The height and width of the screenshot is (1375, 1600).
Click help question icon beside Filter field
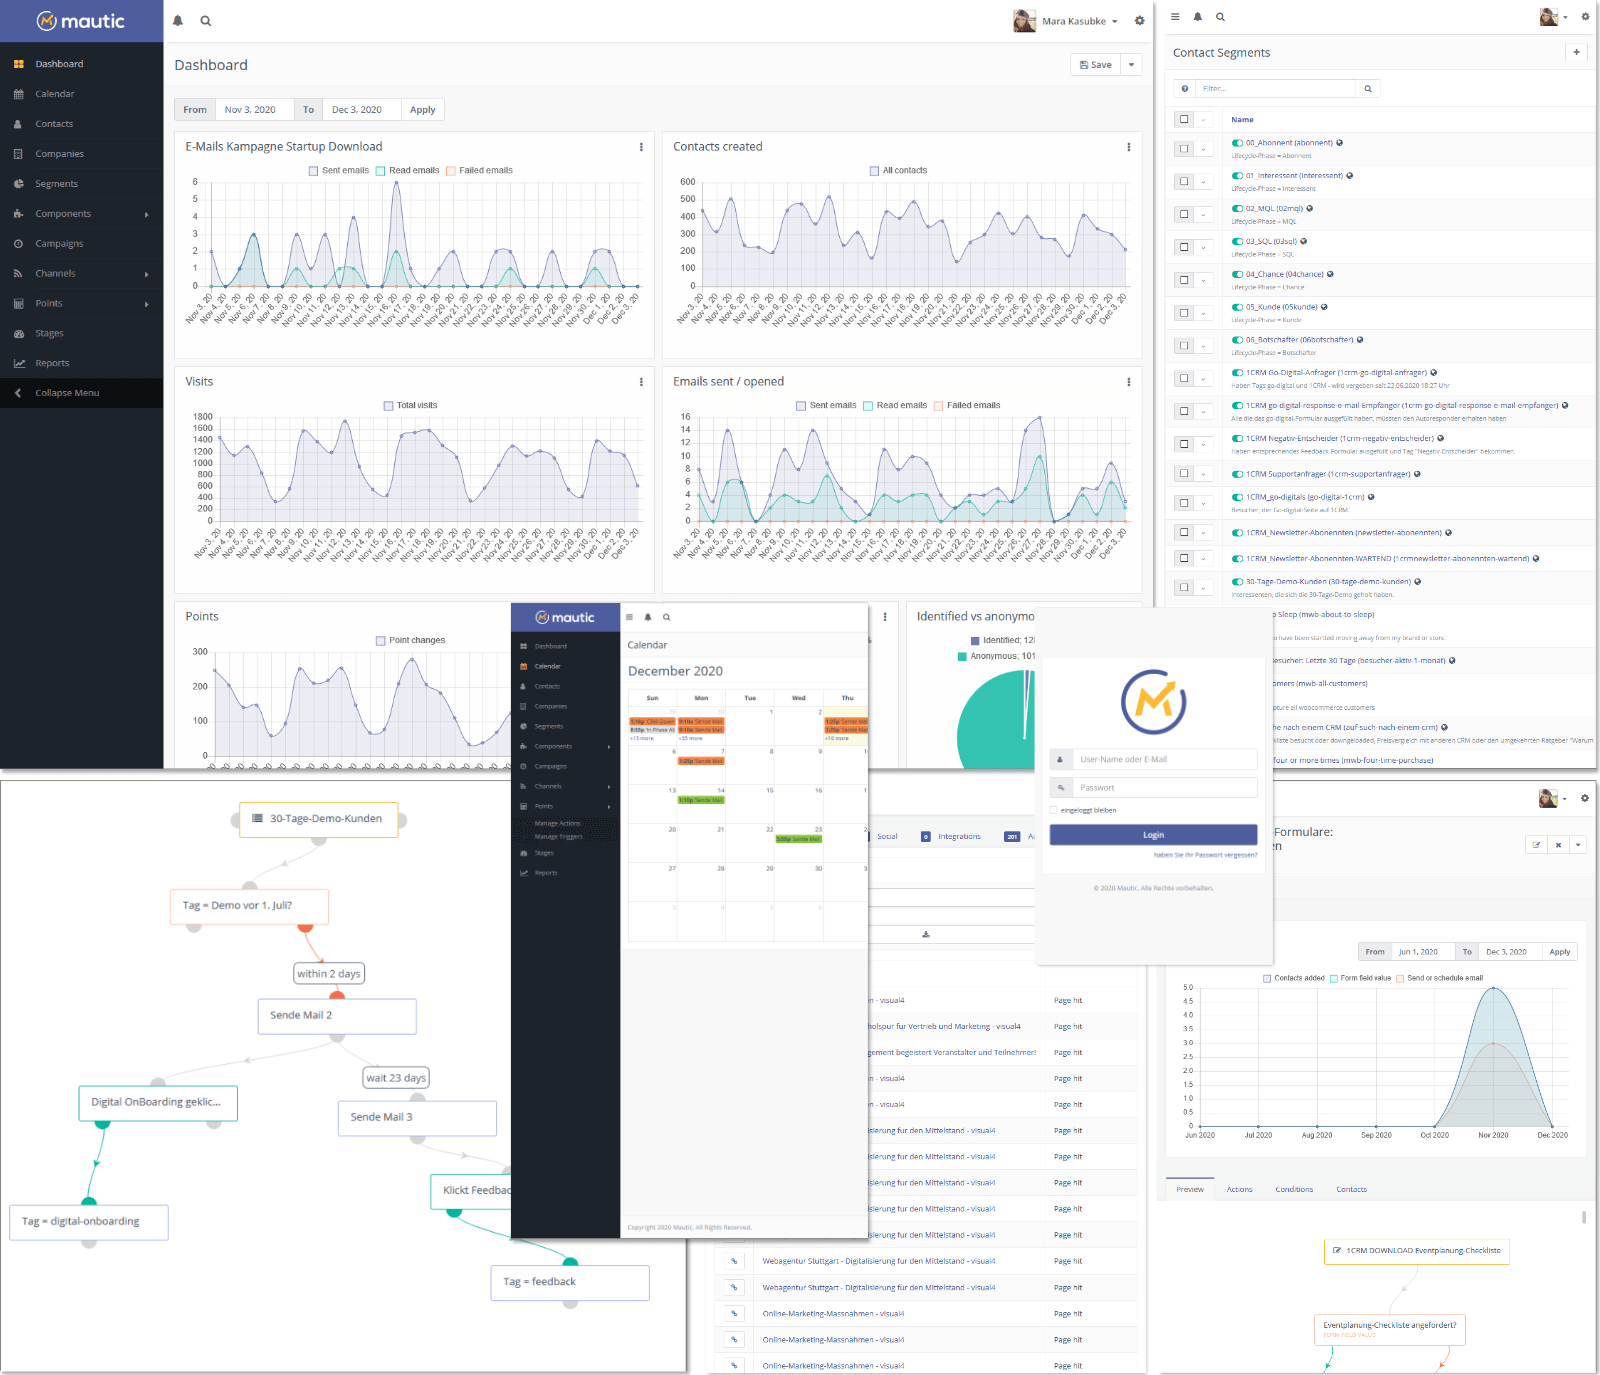coord(1185,89)
